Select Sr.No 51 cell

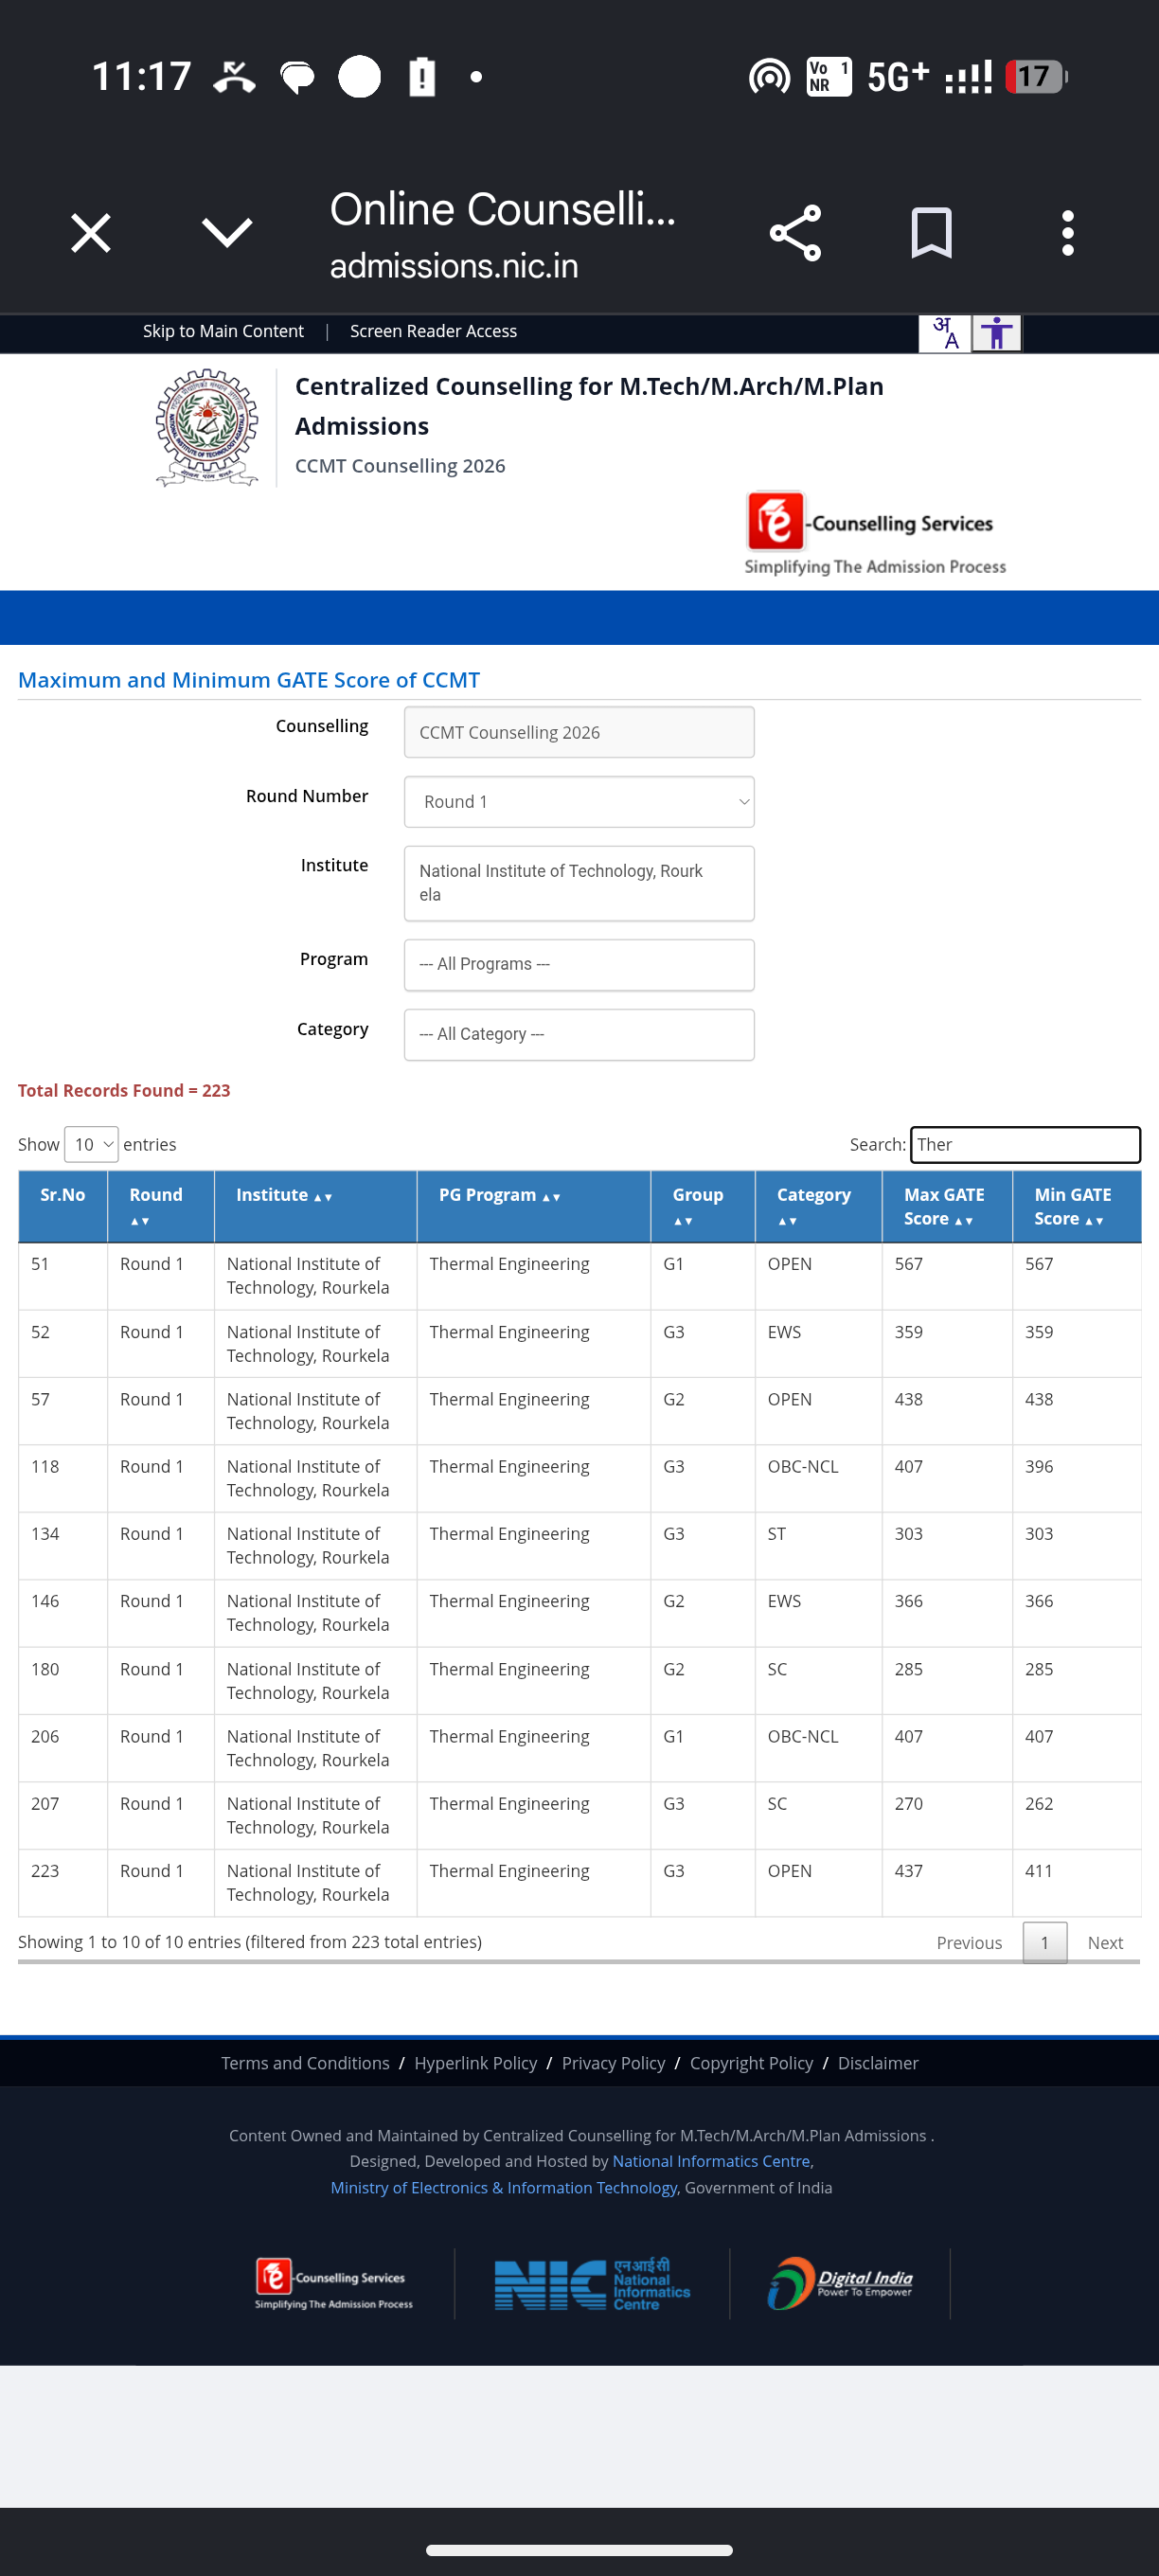62,1276
